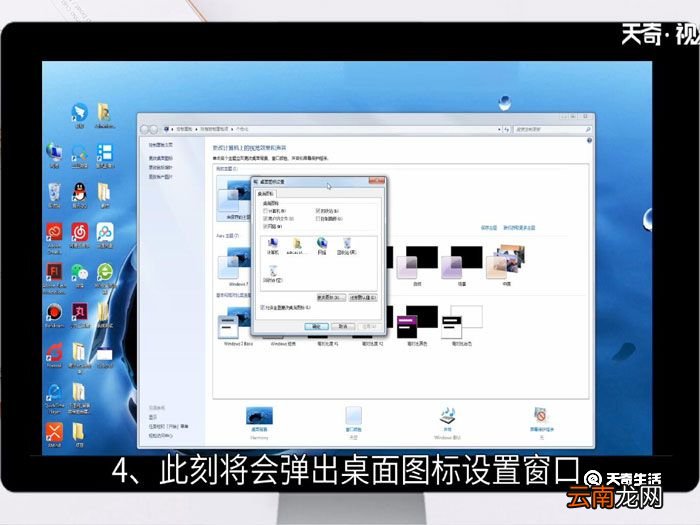
Task: Open the 显示 link under See also
Action: coord(153,417)
